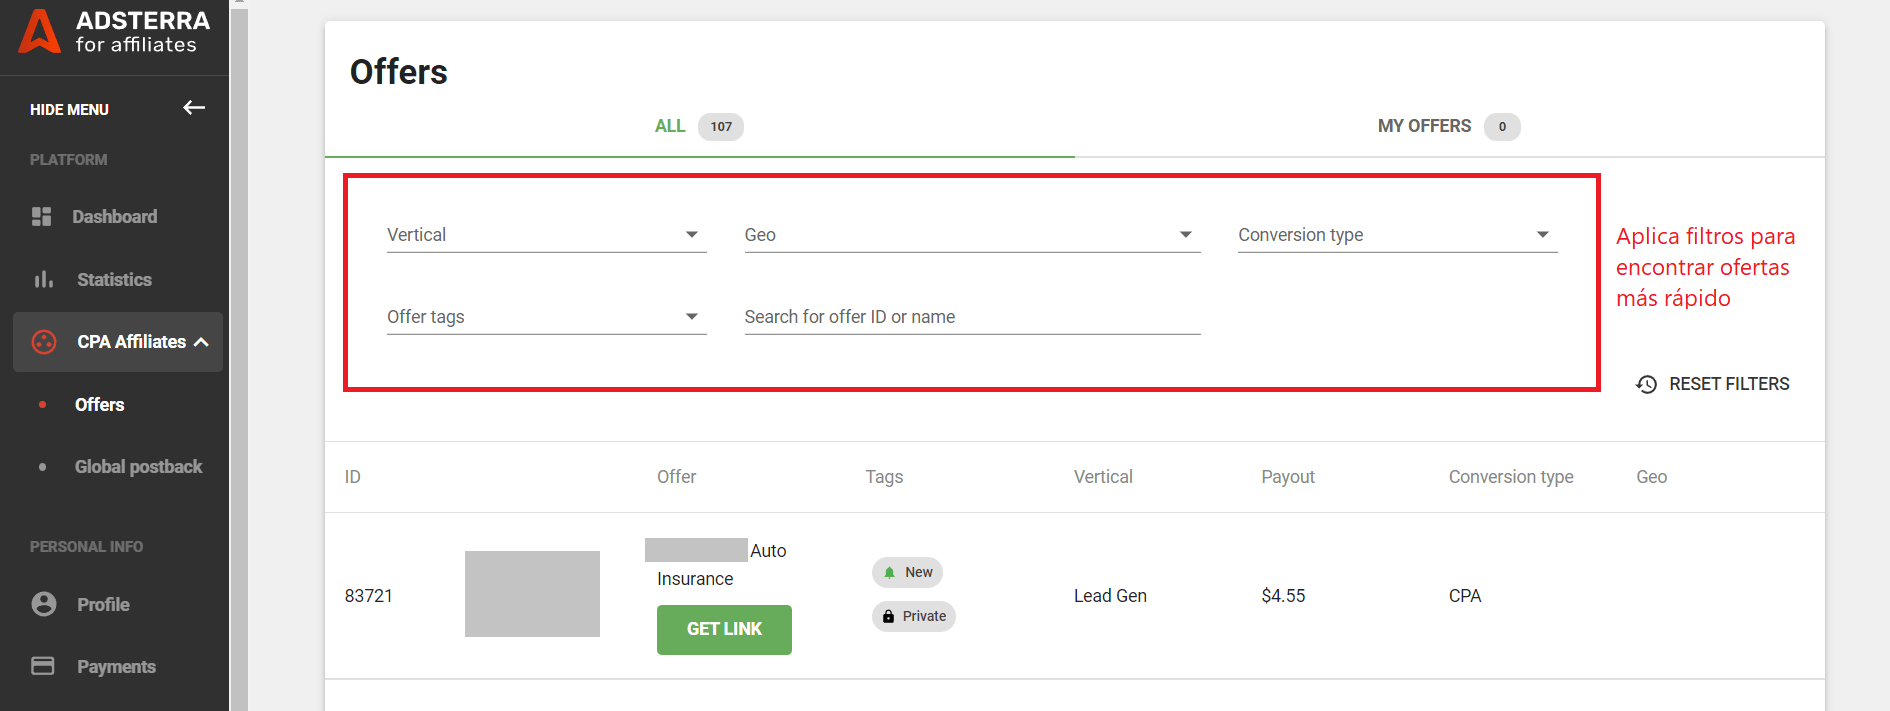Expand the Geo filter dropdown
Image resolution: width=1890 pixels, height=711 pixels.
971,235
